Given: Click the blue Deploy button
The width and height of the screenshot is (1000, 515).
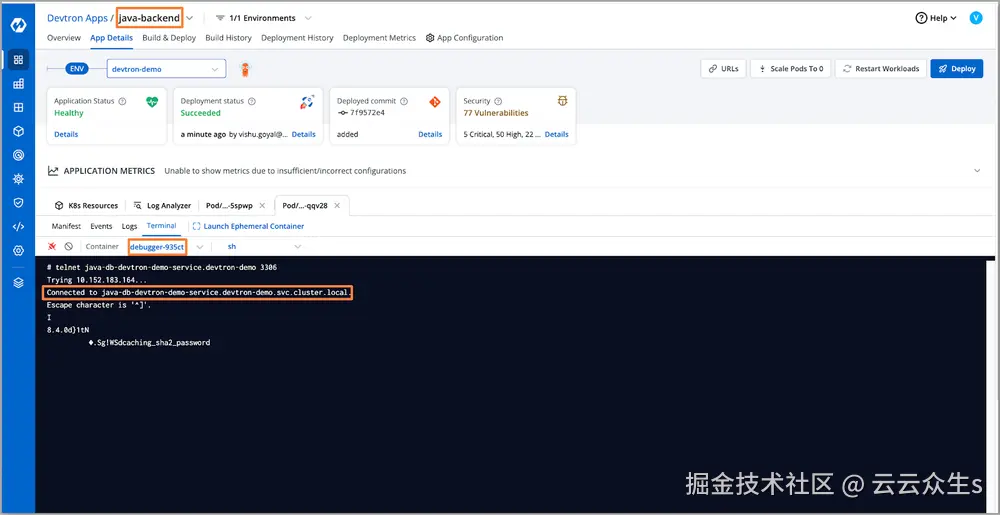Looking at the screenshot, I should 957,69.
